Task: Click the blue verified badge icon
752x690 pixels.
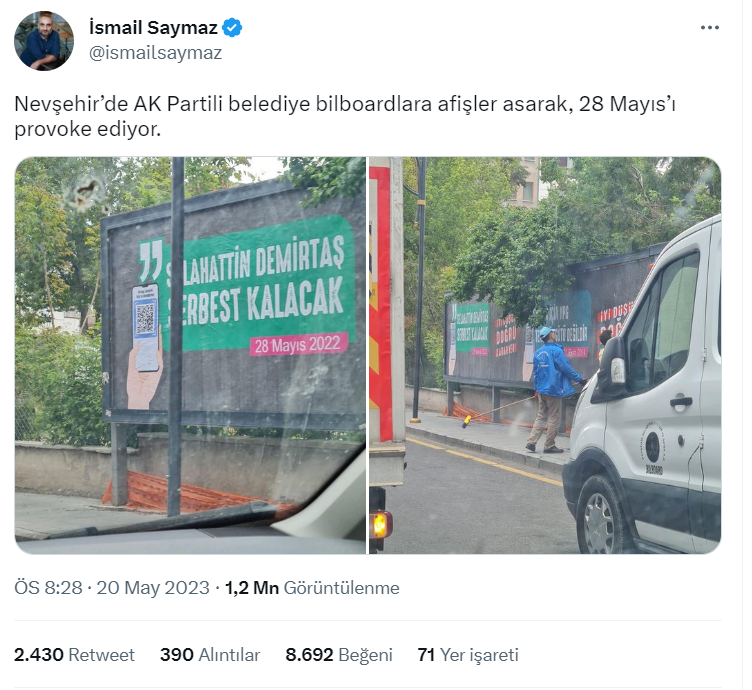Action: tap(233, 28)
